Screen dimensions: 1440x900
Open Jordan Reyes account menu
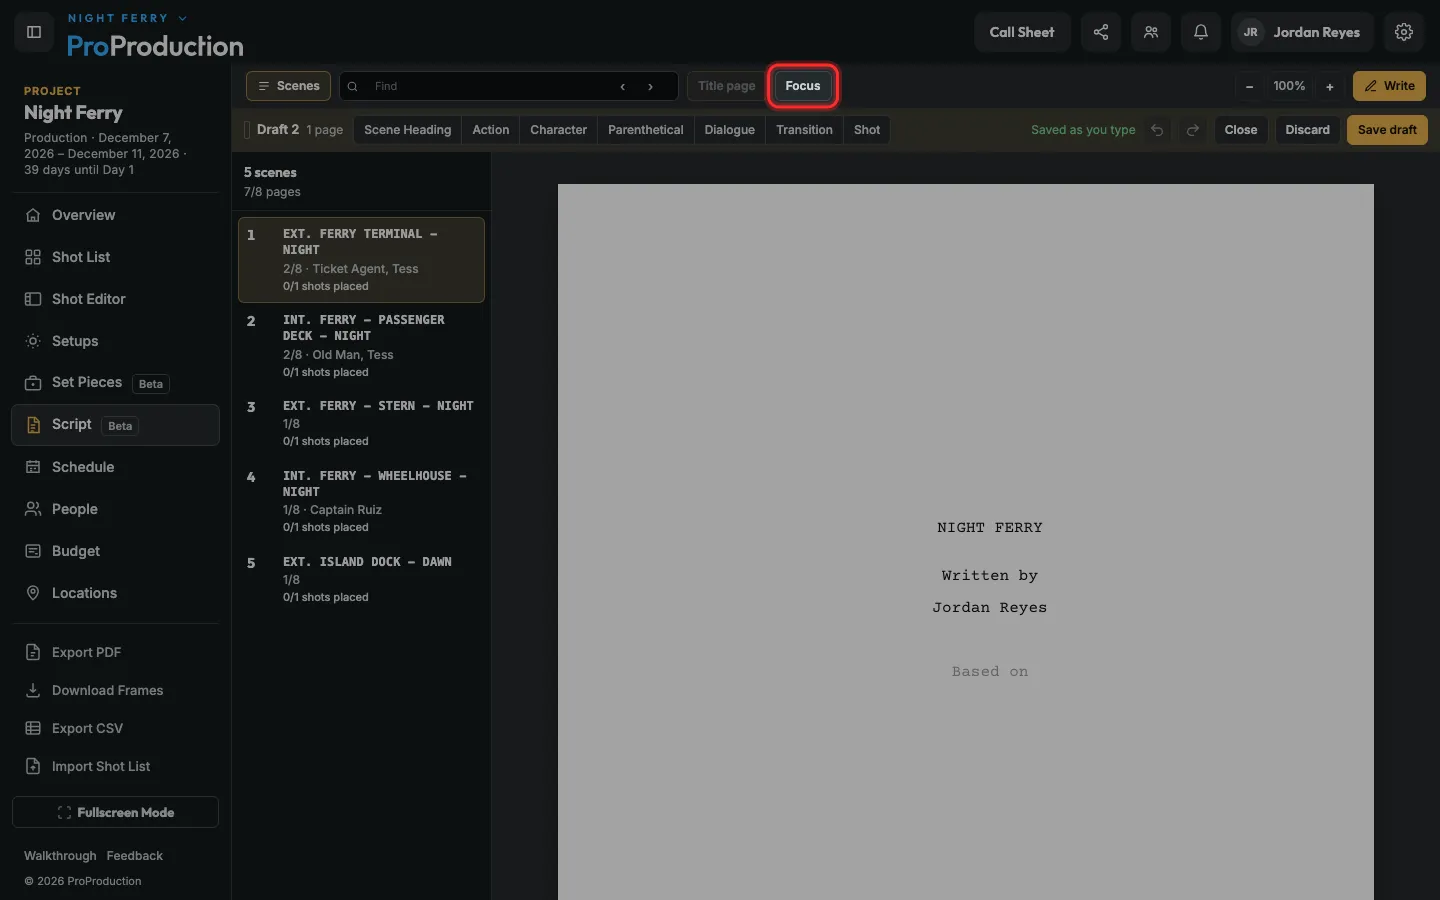click(x=1302, y=32)
